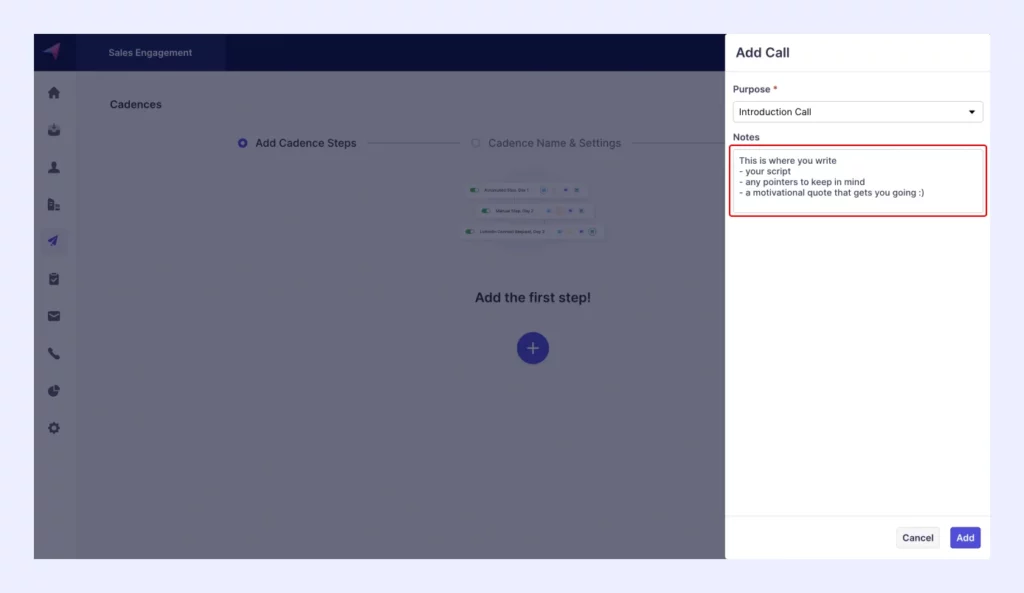Open the Reports pie chart icon
Screen dimensions: 1024x593
[54, 391]
